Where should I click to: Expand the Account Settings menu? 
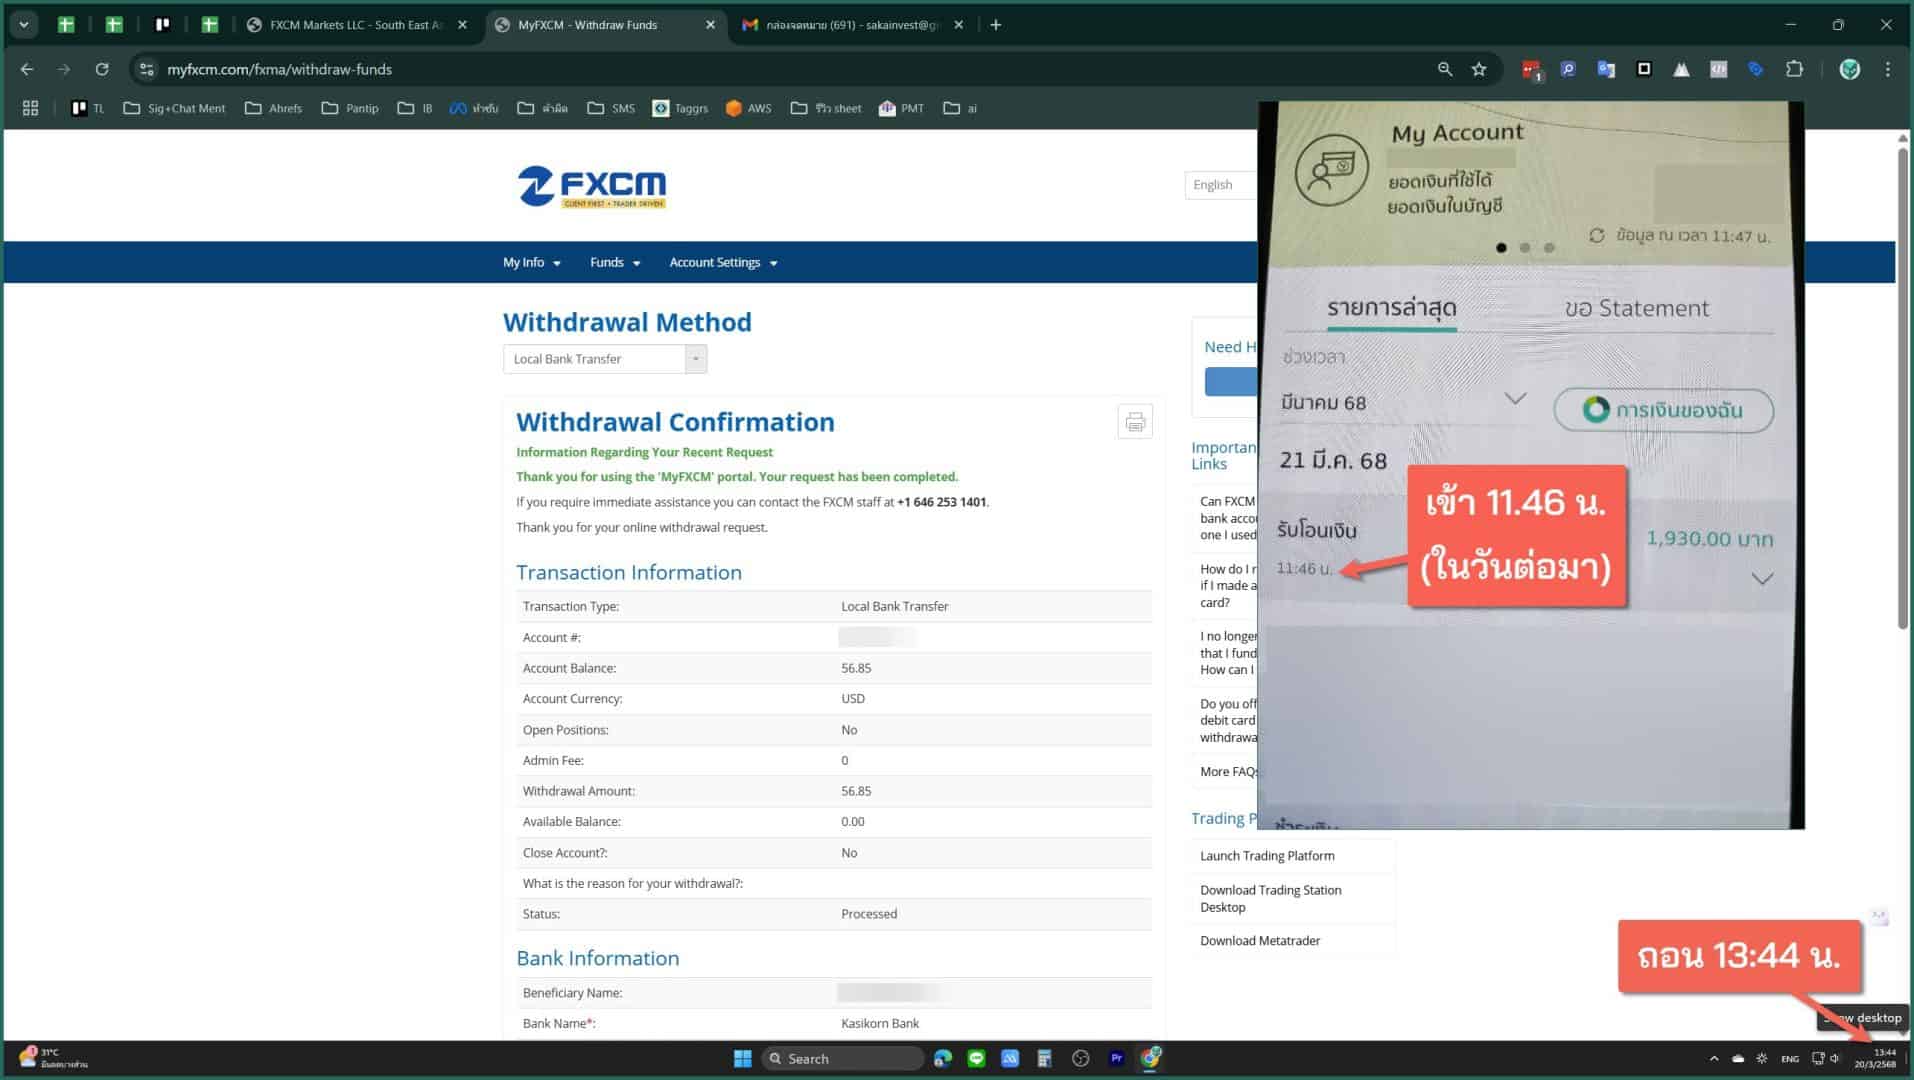[x=723, y=263]
